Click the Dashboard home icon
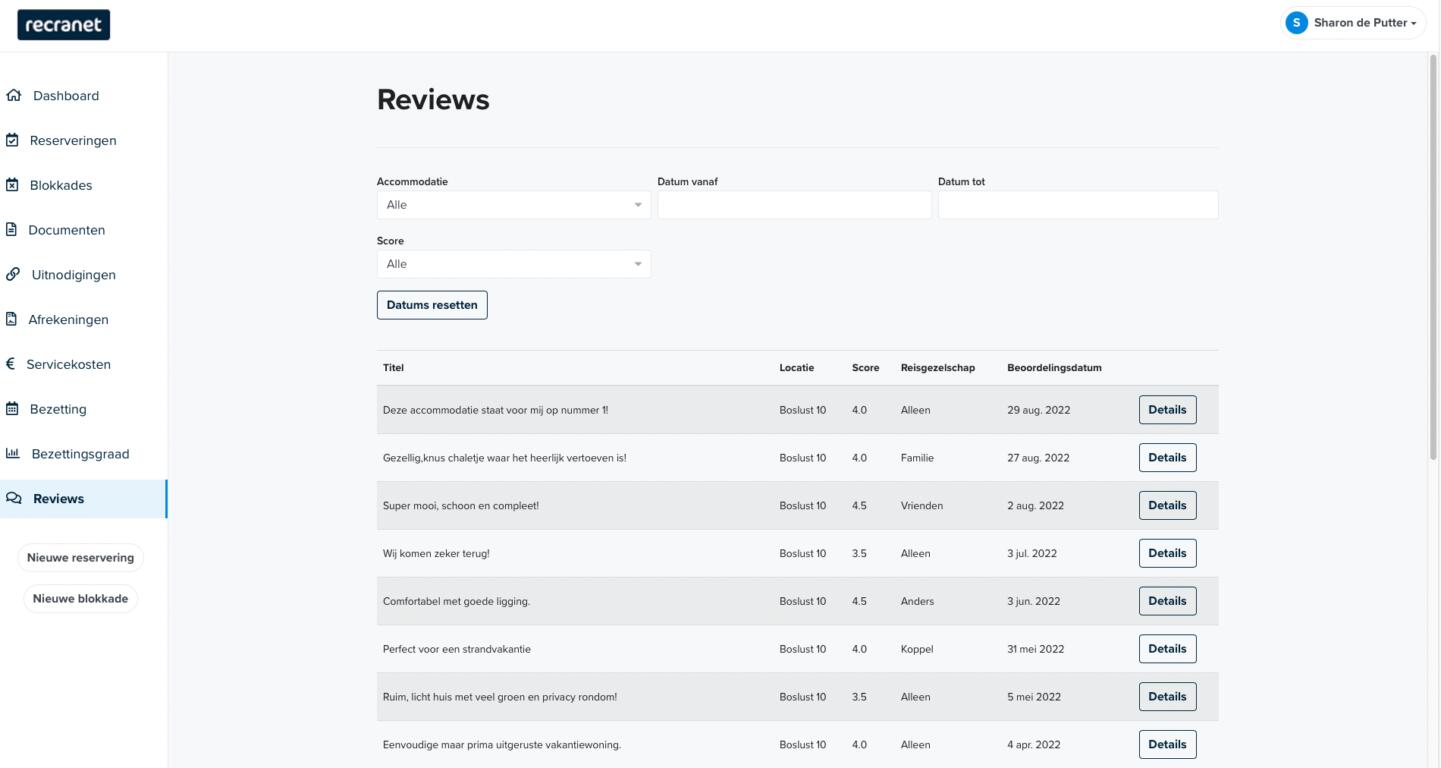Viewport: 1441px width, 768px height. coord(13,96)
